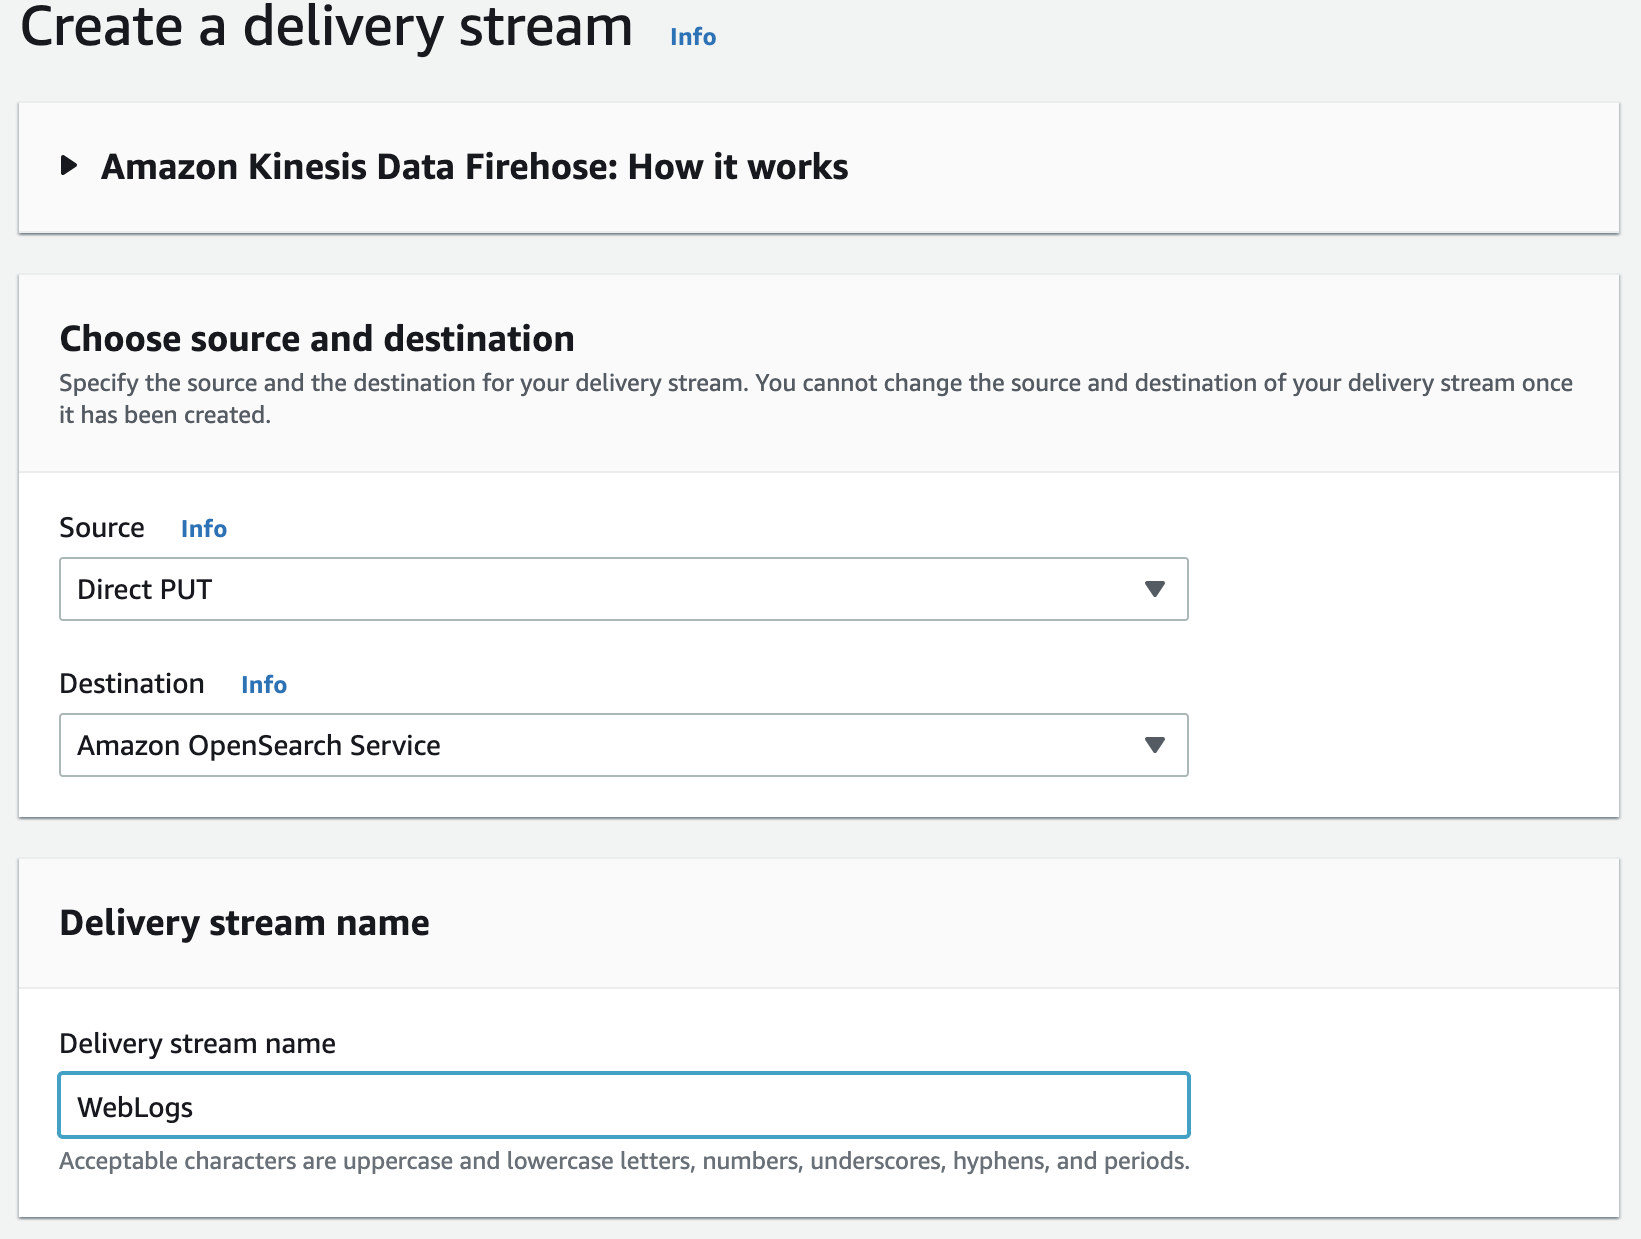Click 'Acceptable characters are uppercase...' hint text
The width and height of the screenshot is (1641, 1239).
point(624,1161)
